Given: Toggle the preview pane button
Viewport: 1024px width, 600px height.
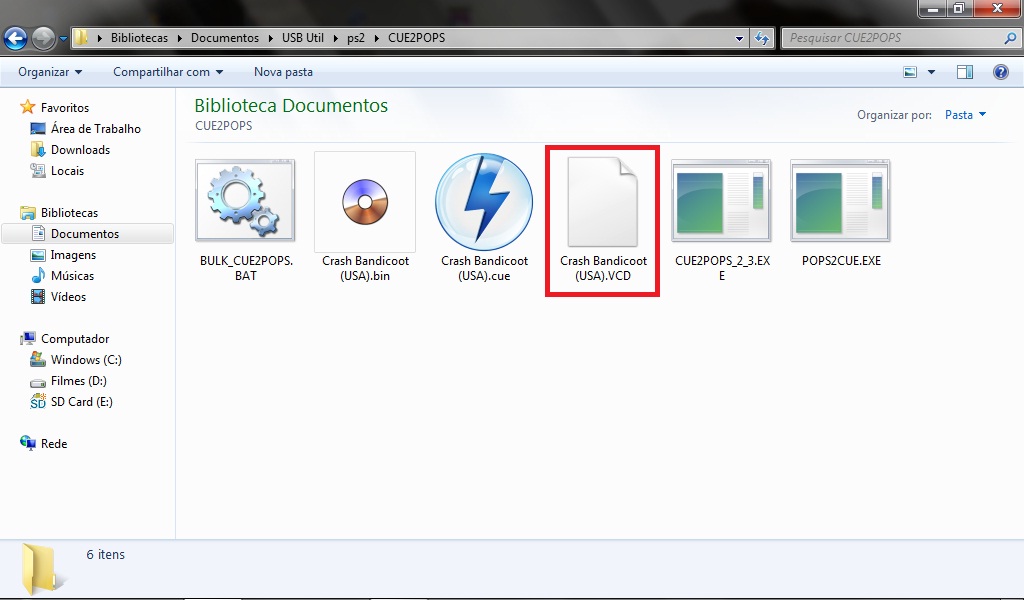Looking at the screenshot, I should click(x=965, y=72).
